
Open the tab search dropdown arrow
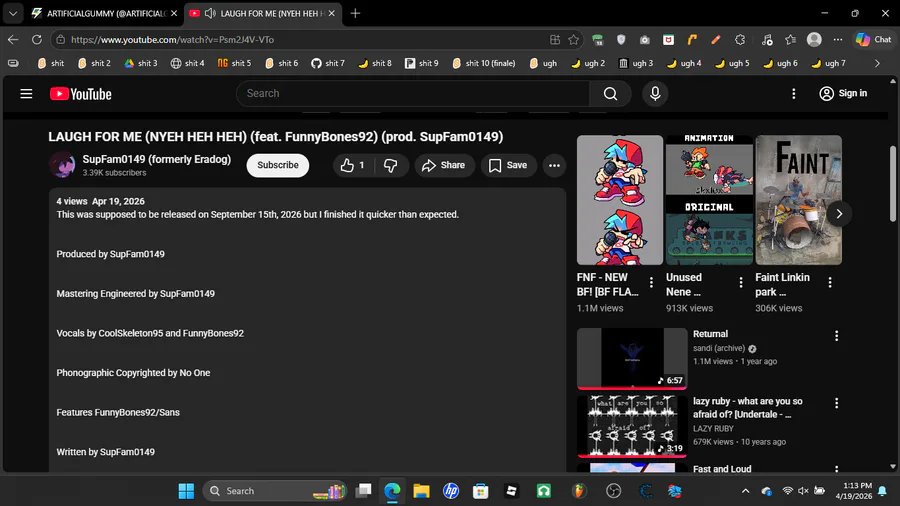point(13,13)
